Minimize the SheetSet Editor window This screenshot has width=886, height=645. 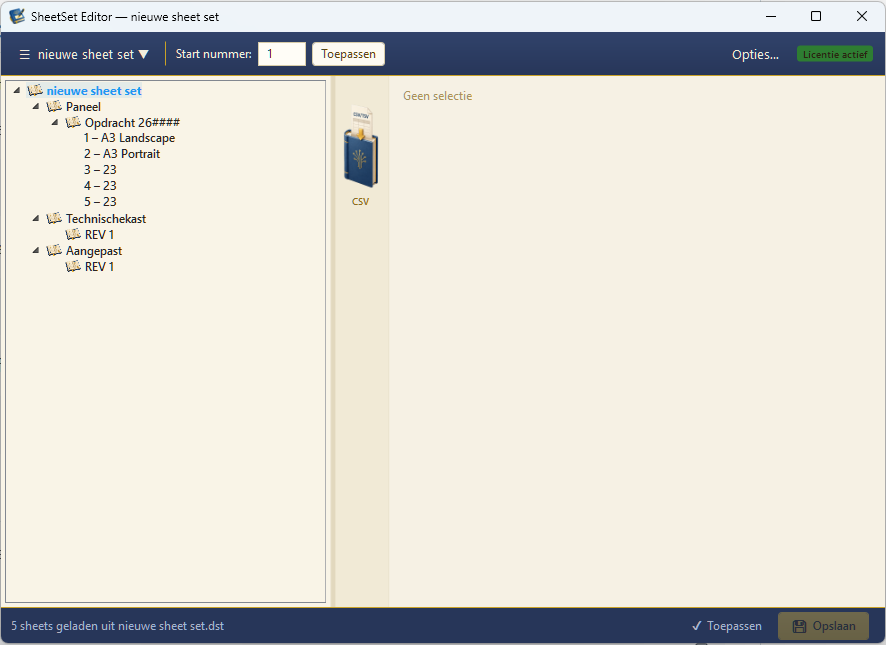click(x=771, y=16)
